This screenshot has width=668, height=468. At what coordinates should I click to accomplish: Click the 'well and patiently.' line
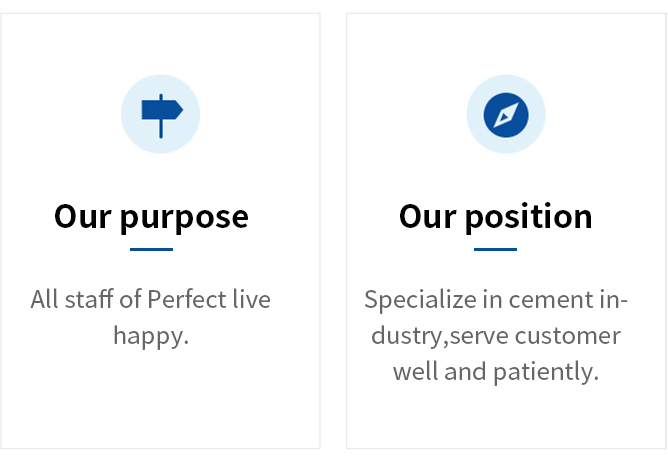click(496, 372)
